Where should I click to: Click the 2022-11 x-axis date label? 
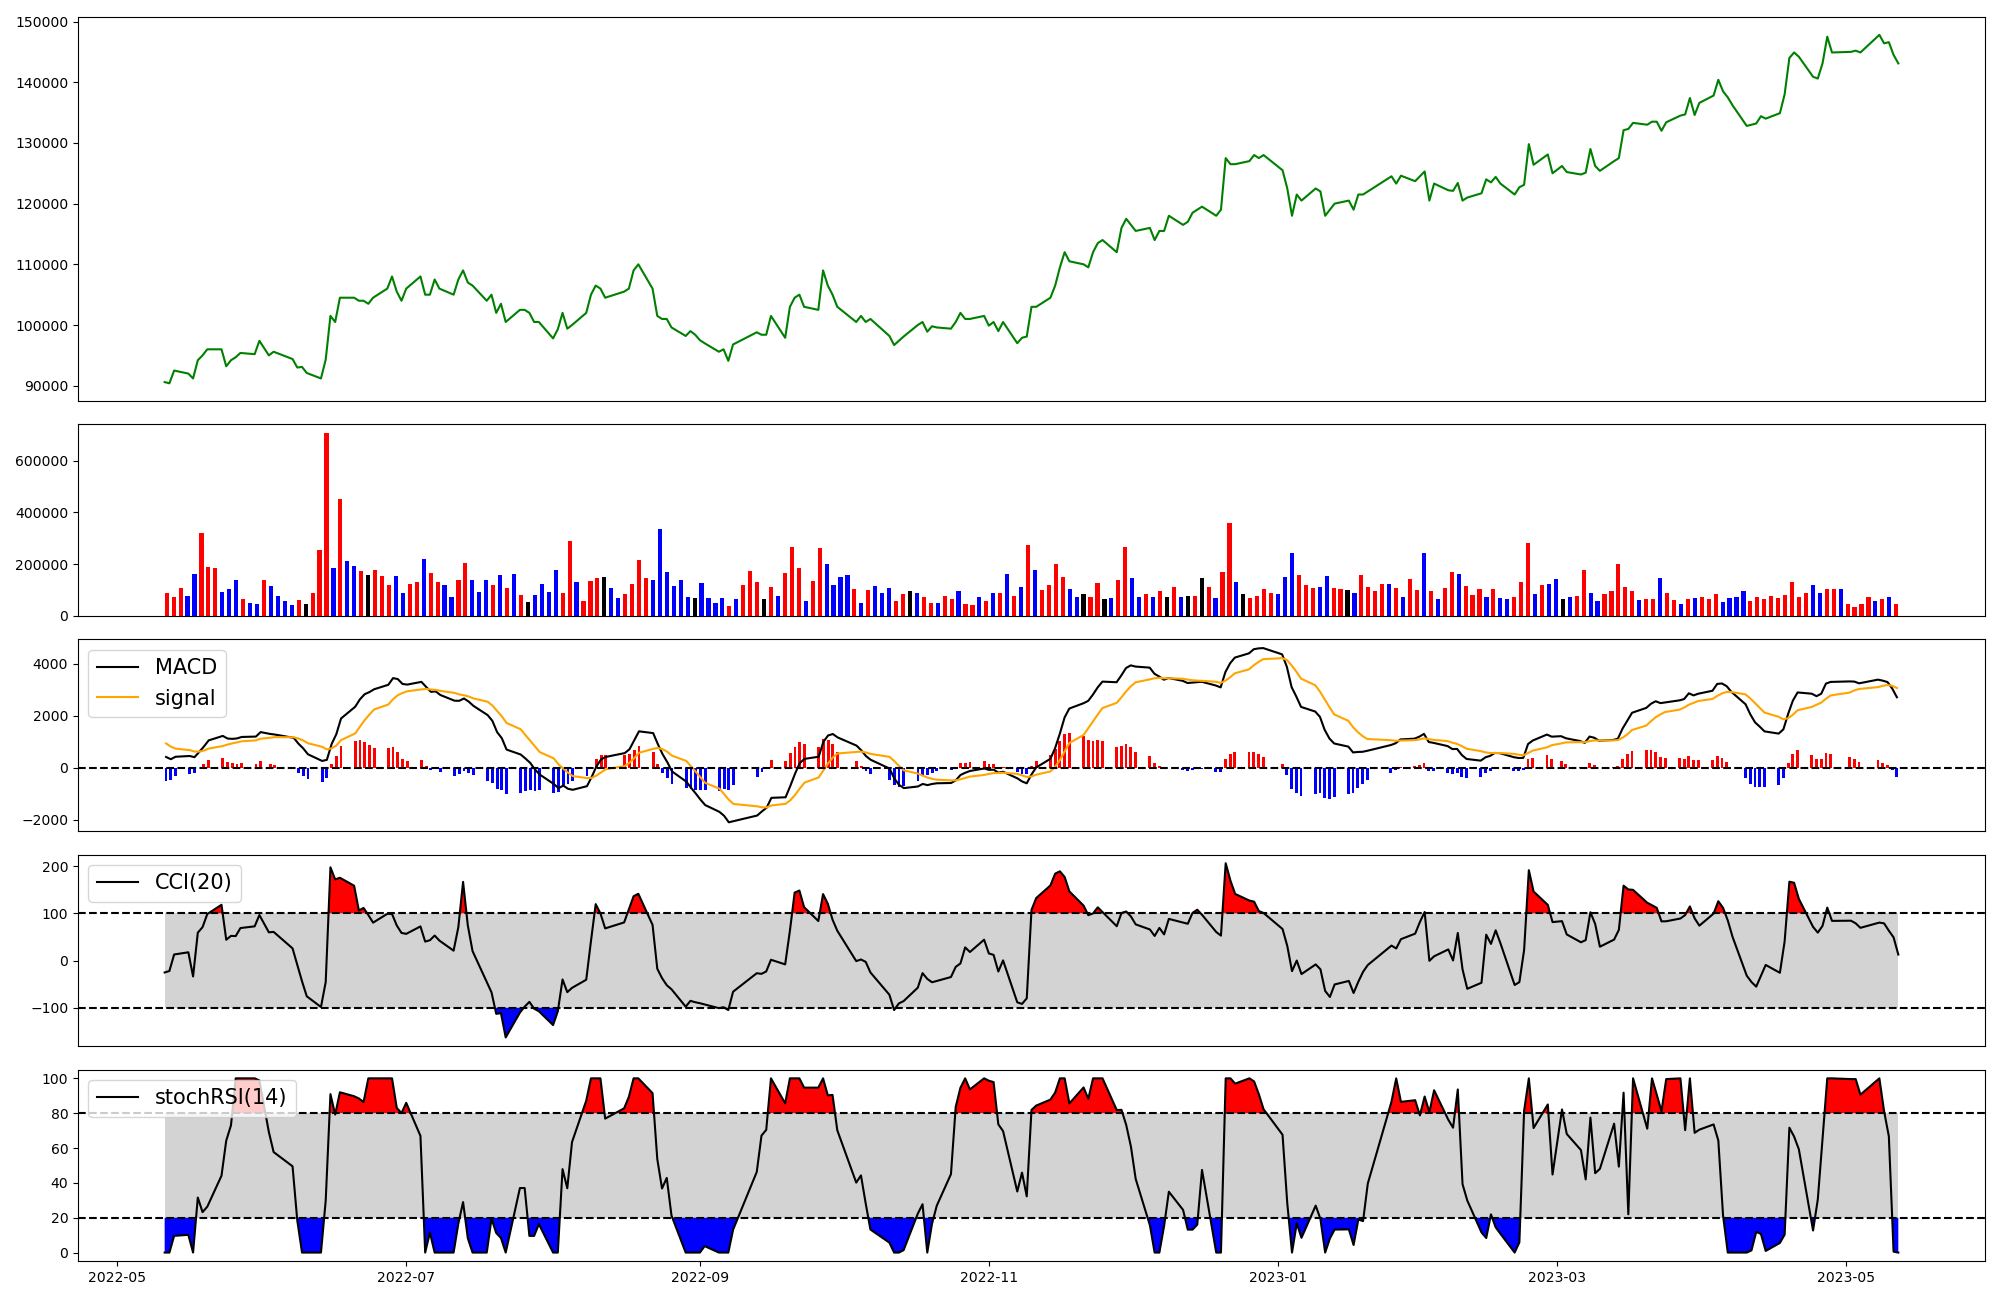coord(989,1277)
